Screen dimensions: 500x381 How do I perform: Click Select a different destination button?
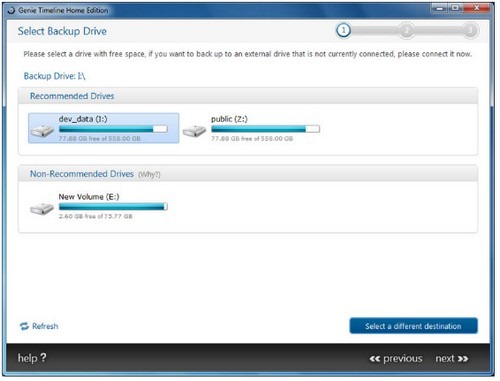(413, 326)
